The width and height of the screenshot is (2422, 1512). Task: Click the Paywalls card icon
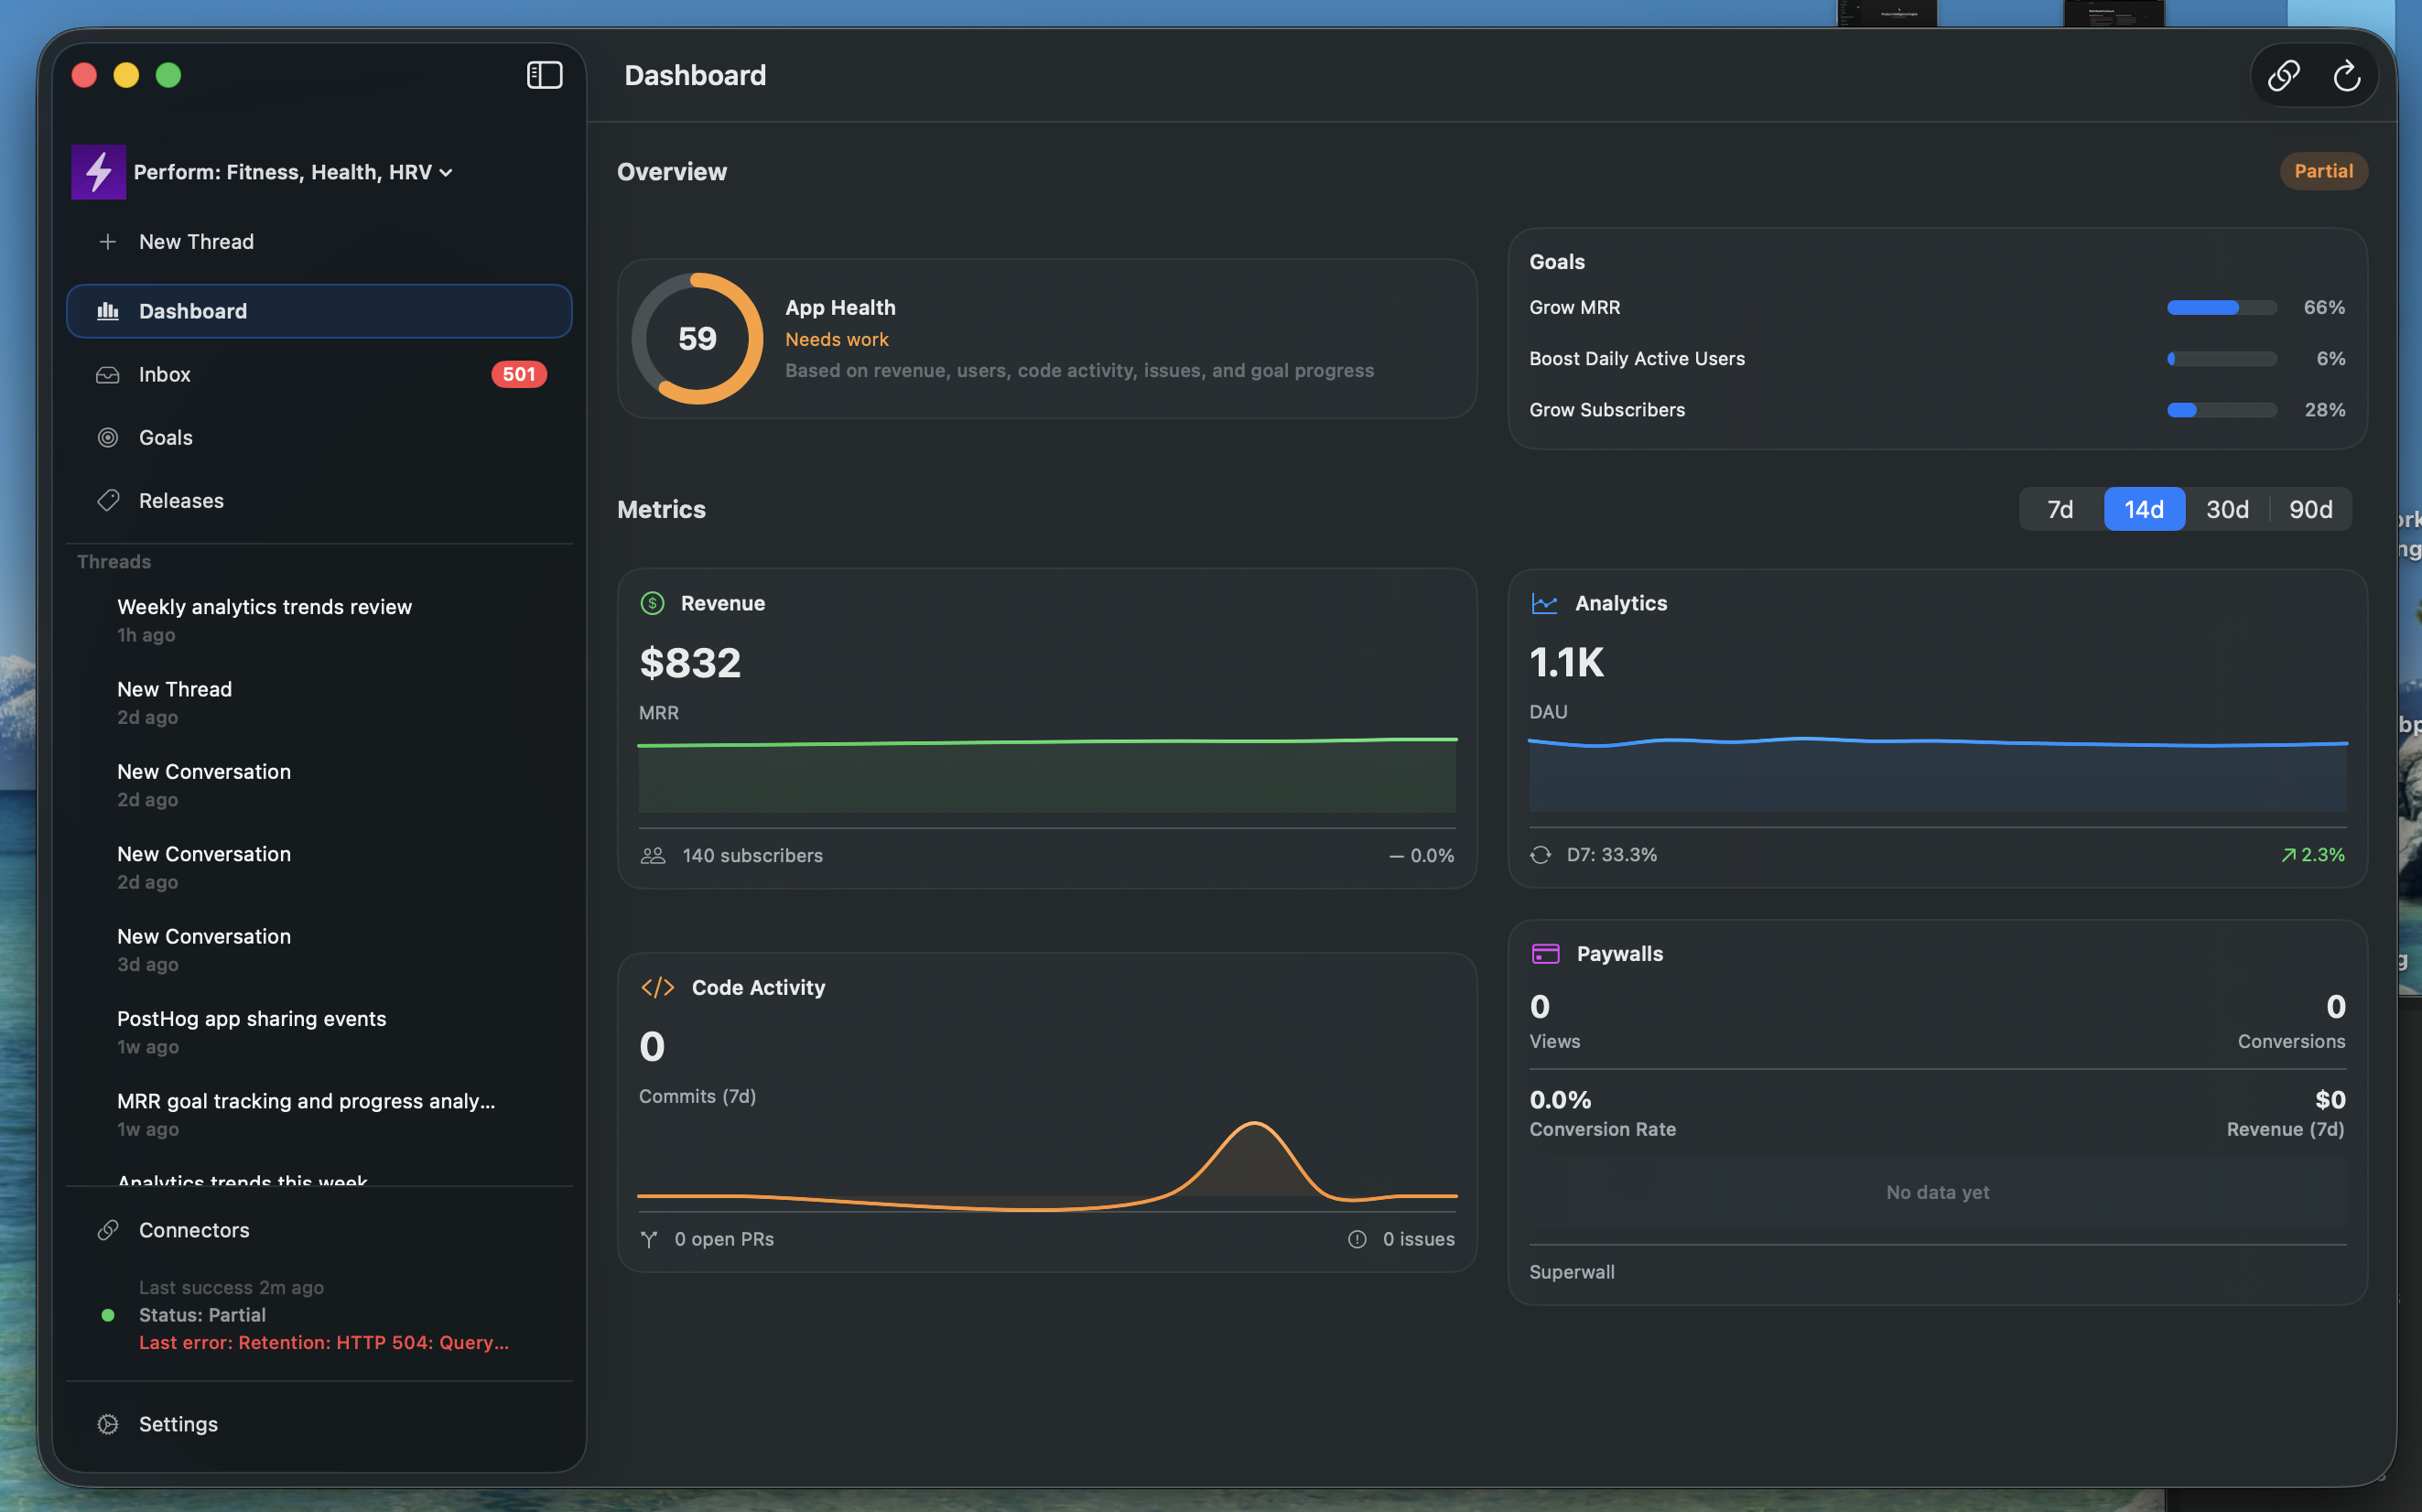[x=1545, y=953]
